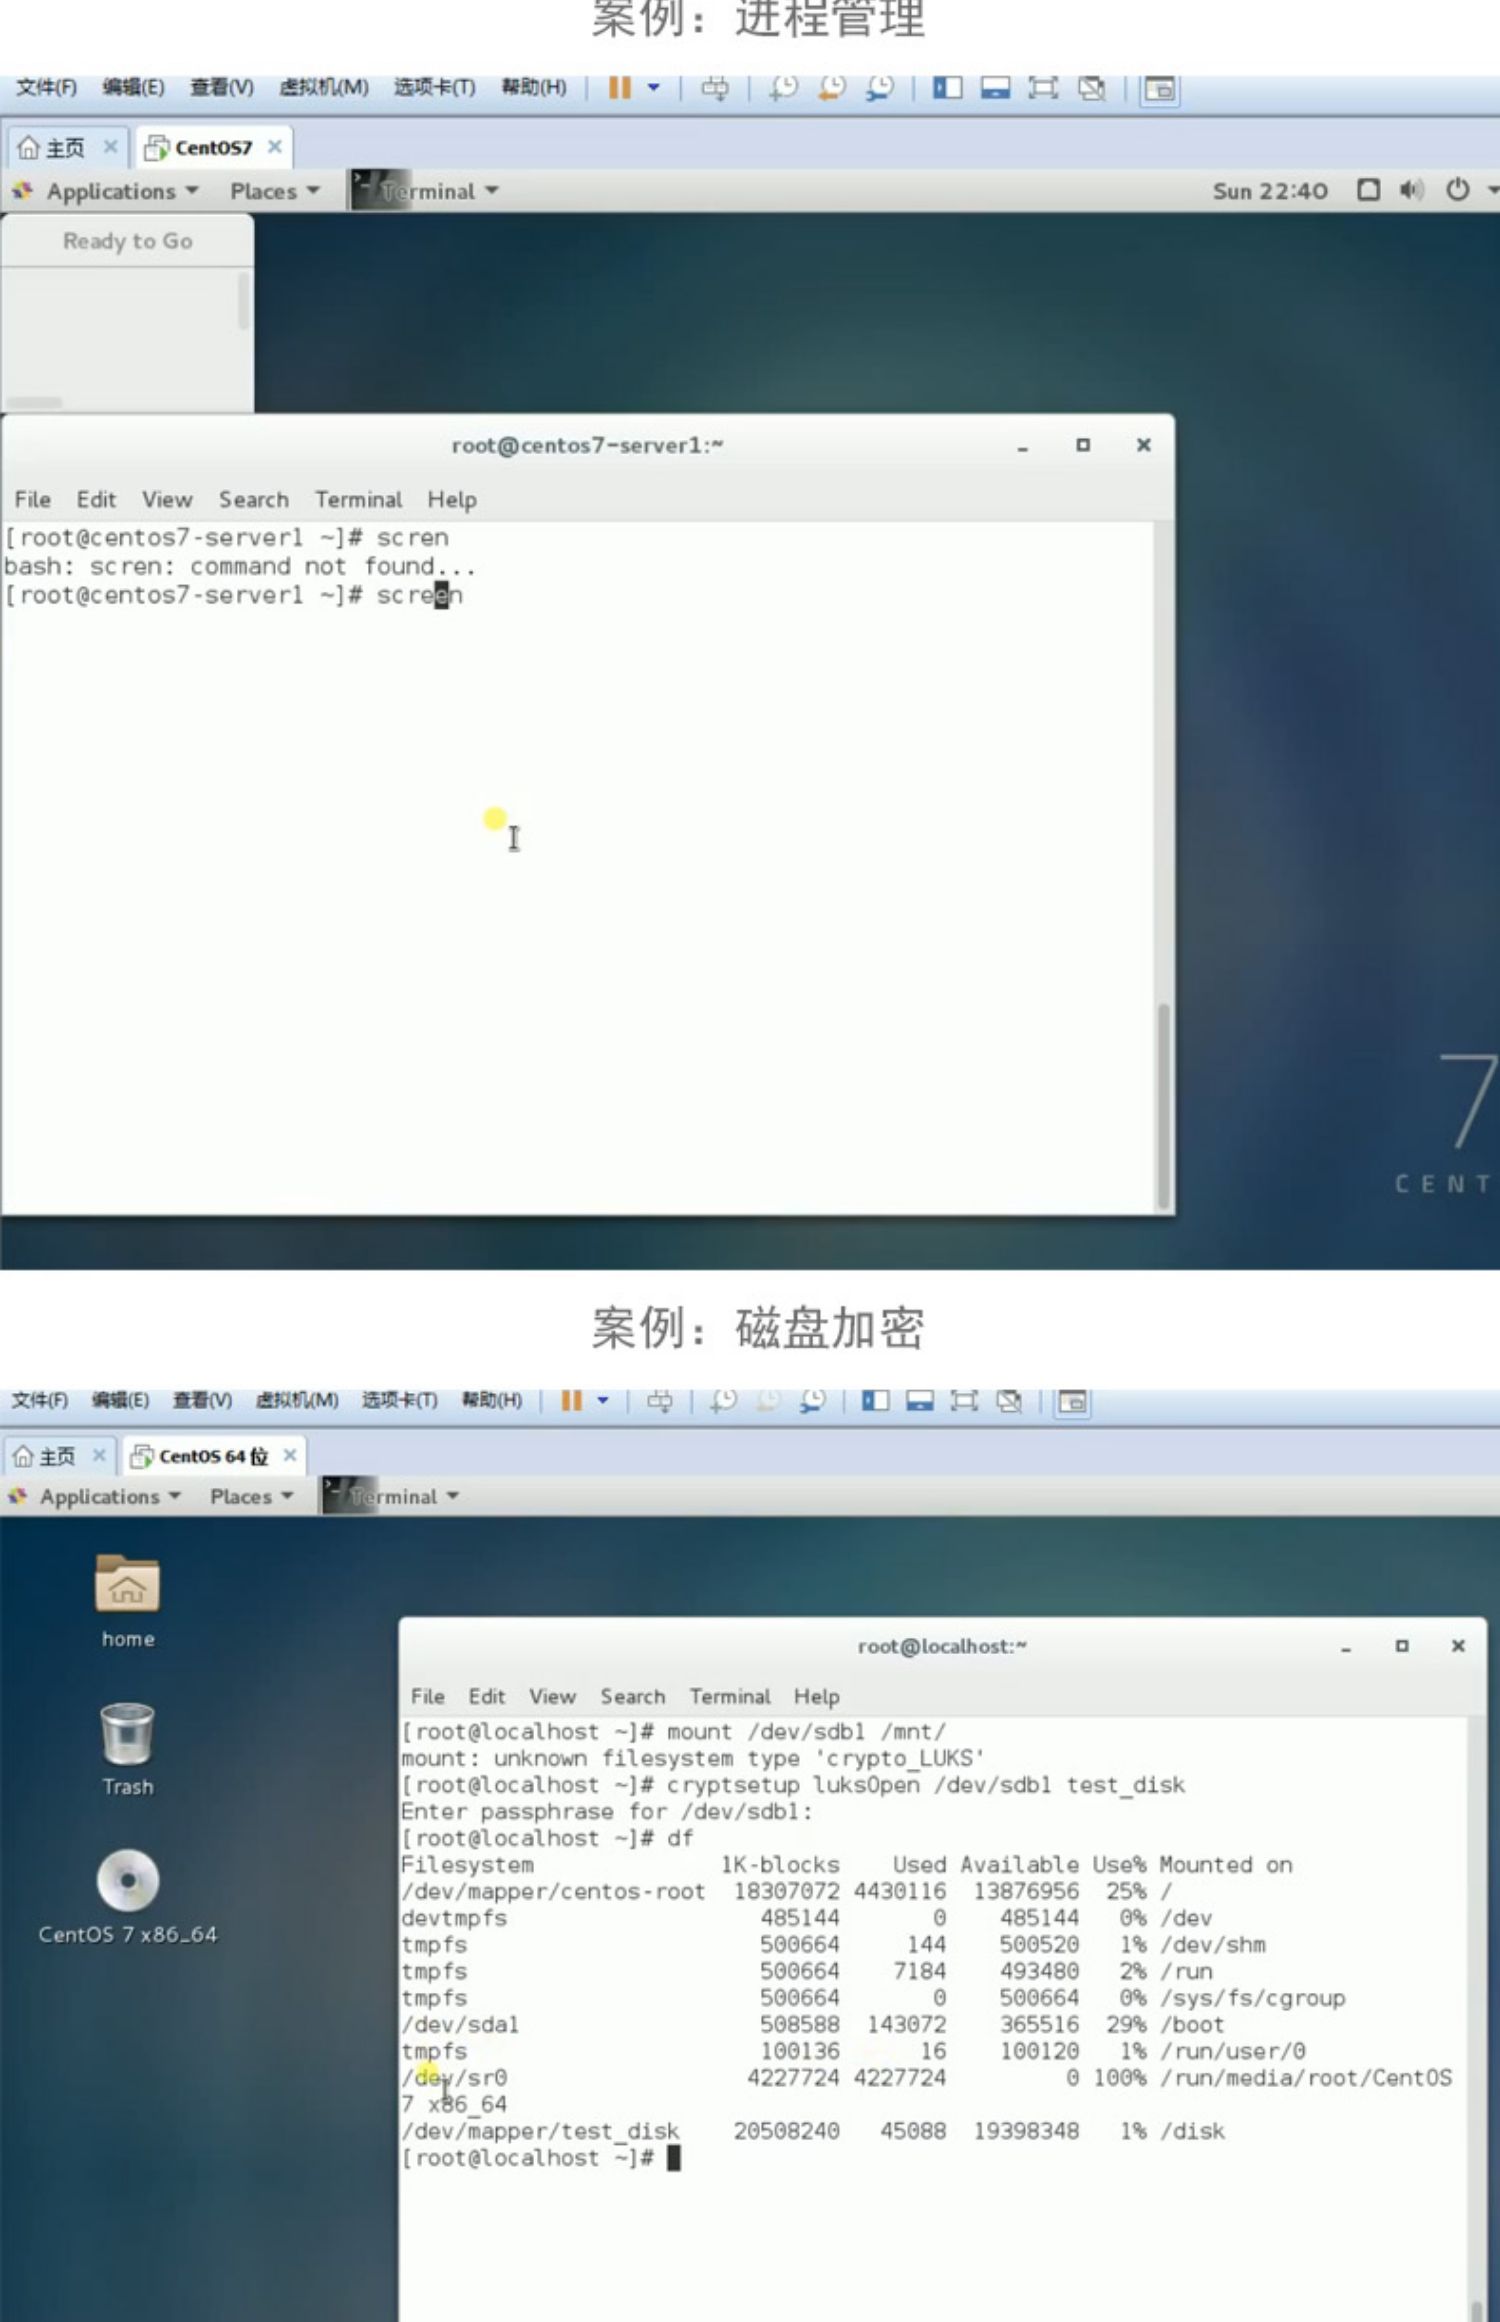Open snapshot manager in the CentOS7 VMware toolbar

[879, 89]
